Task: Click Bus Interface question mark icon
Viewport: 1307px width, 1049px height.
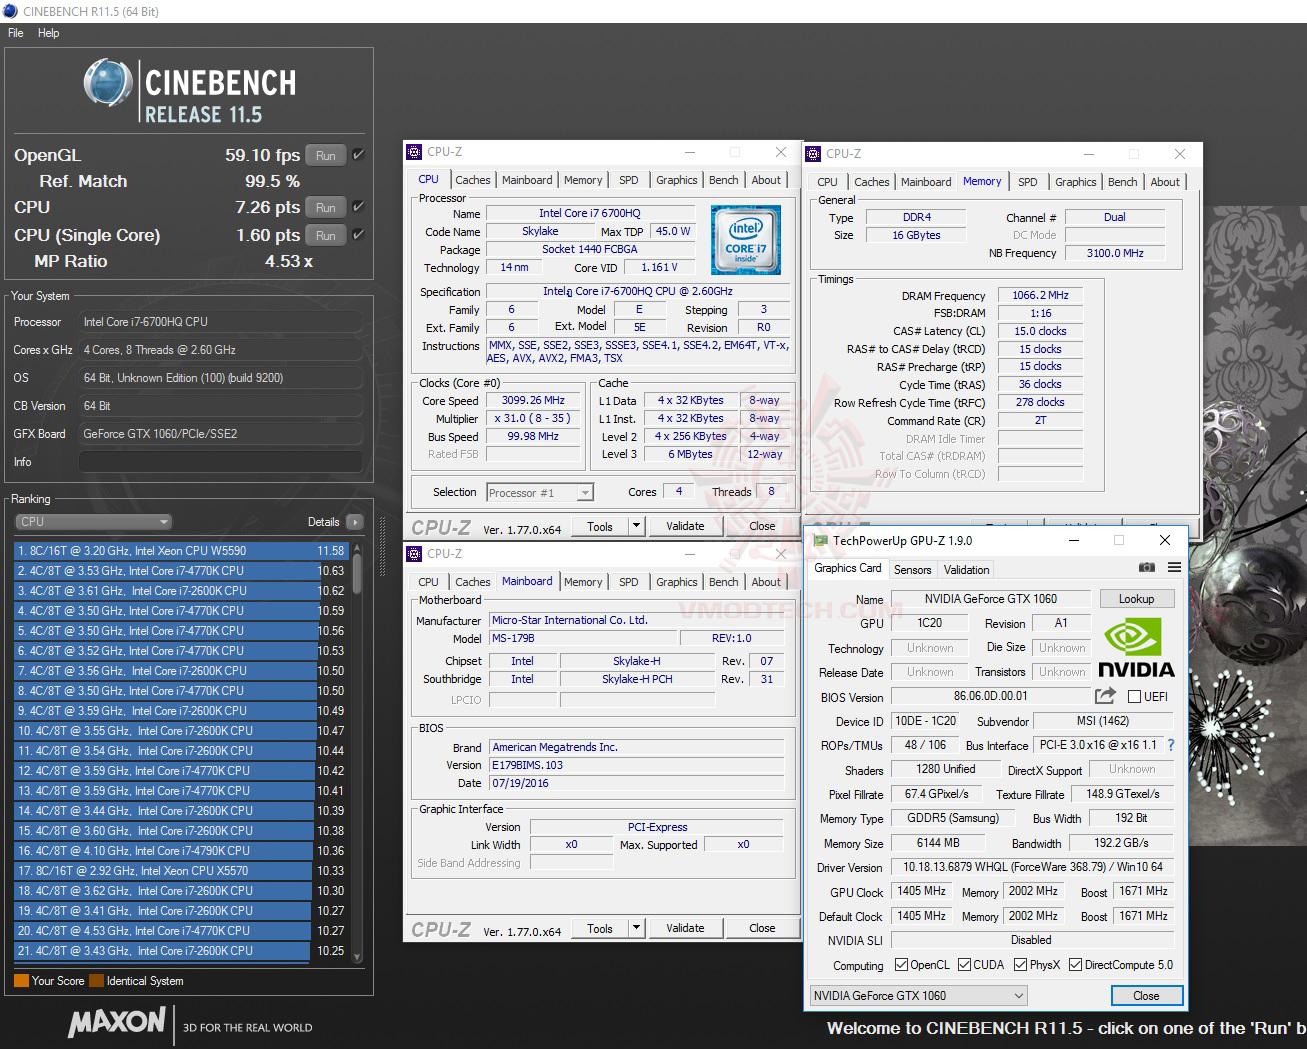Action: (1171, 745)
